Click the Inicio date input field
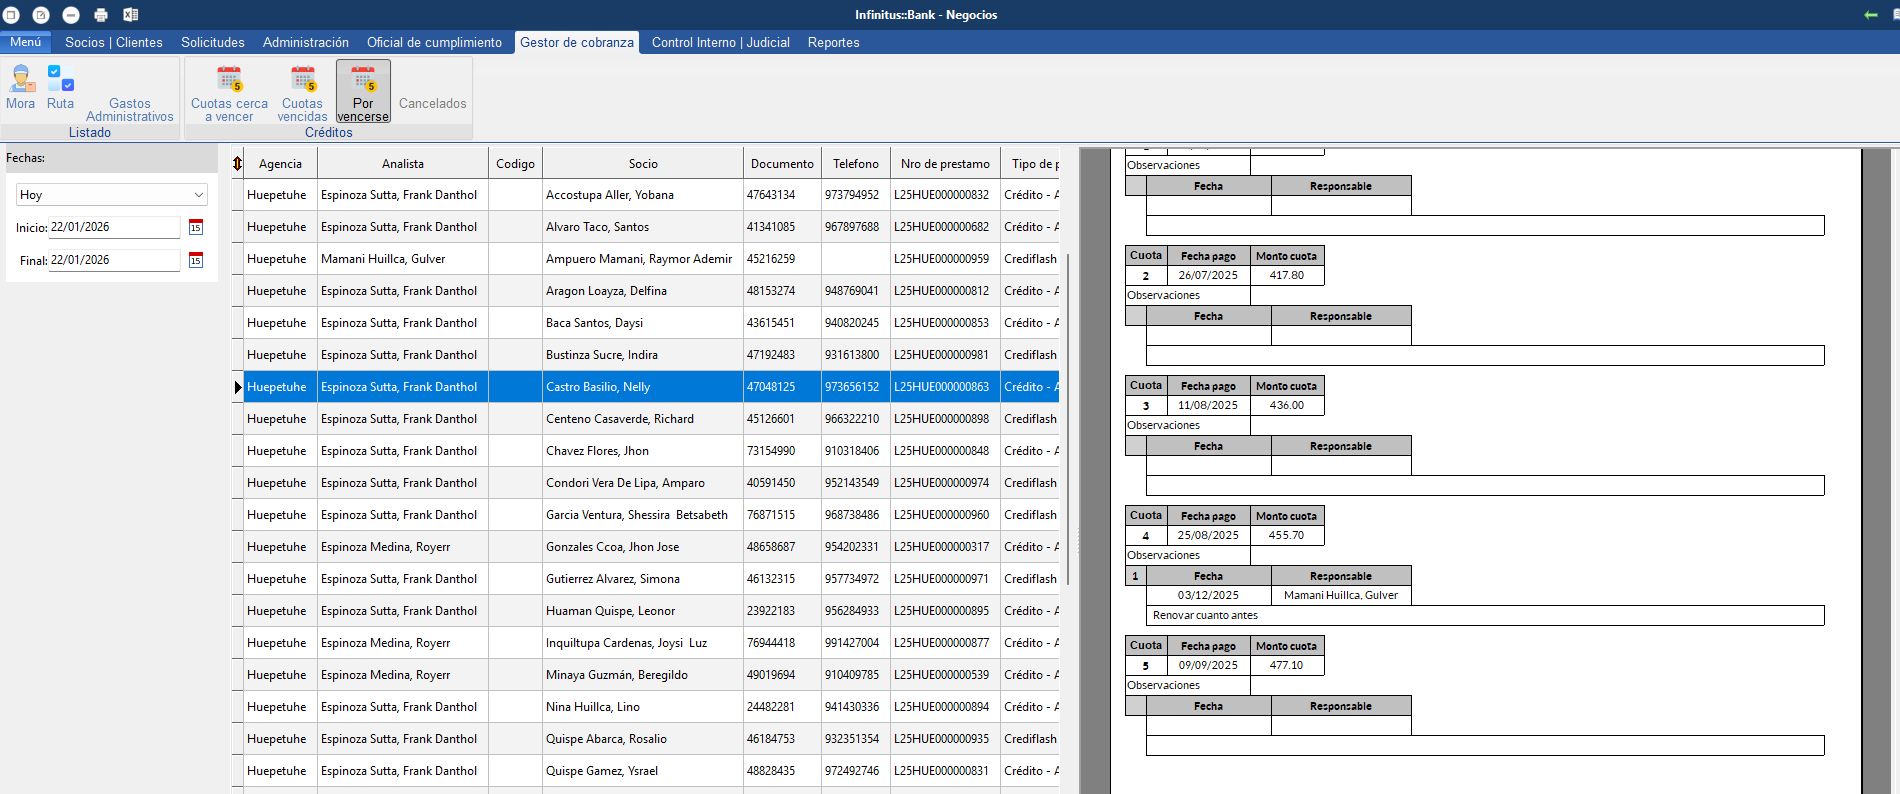1900x794 pixels. tap(113, 228)
